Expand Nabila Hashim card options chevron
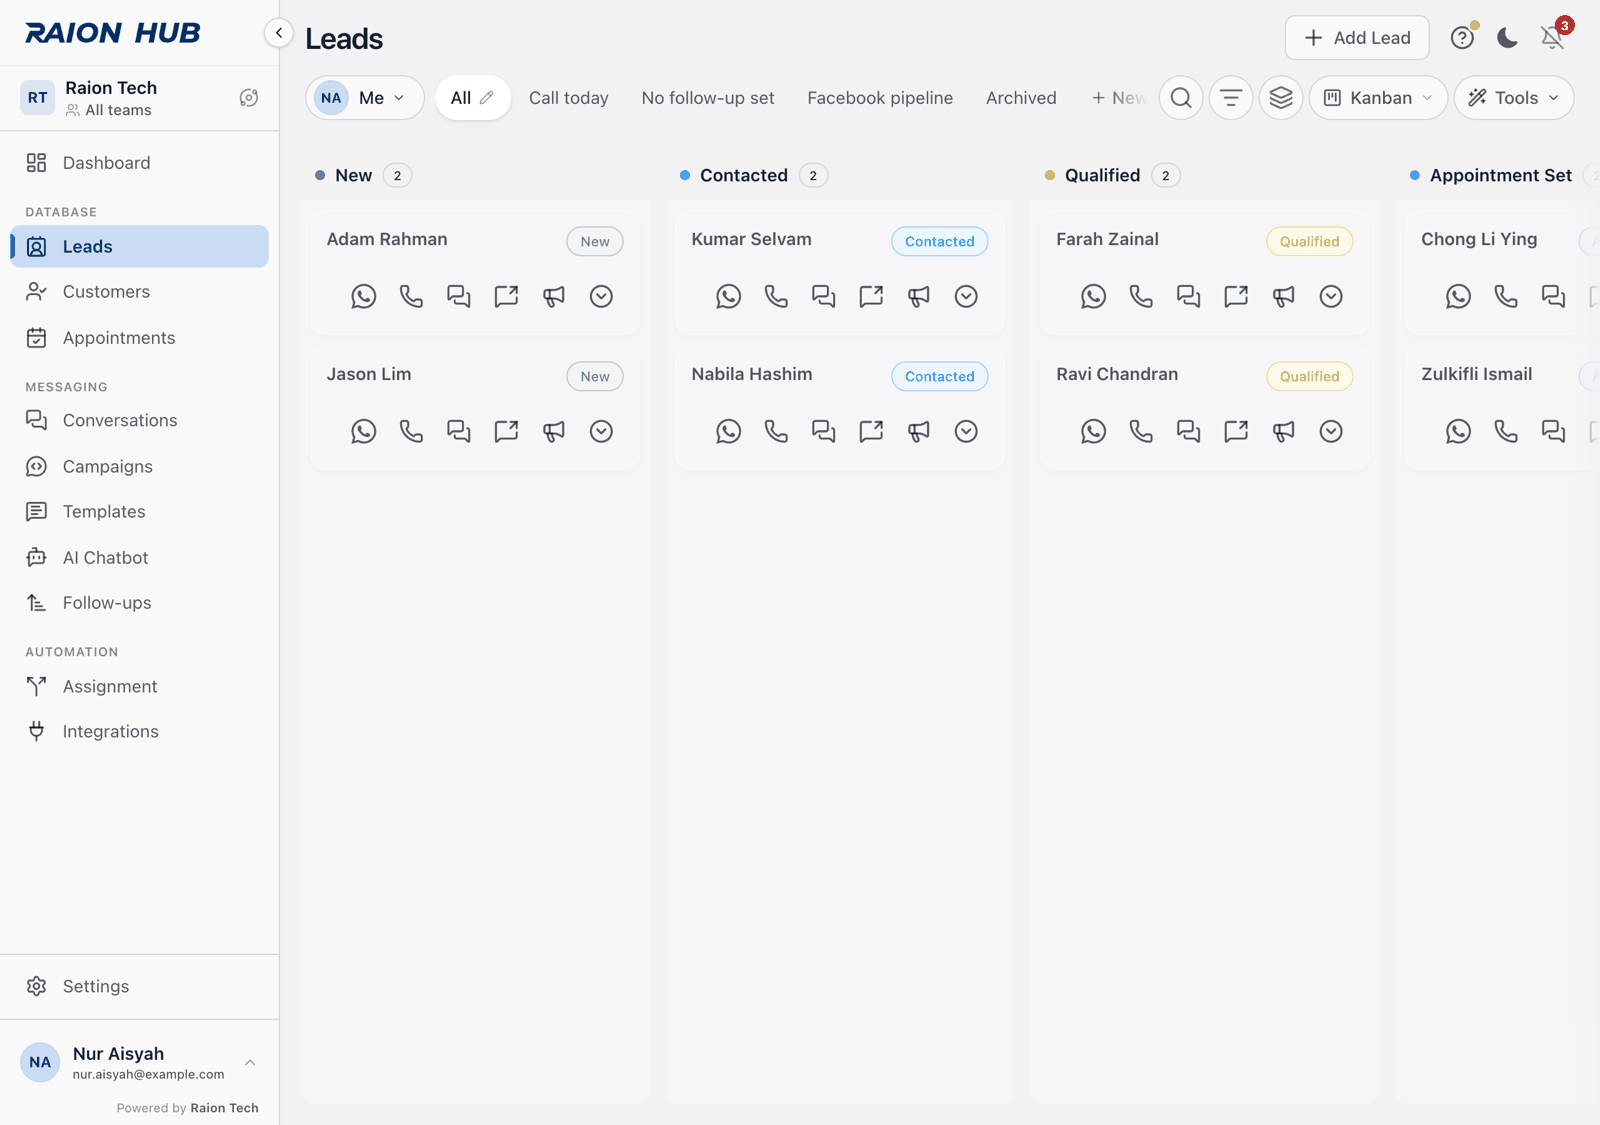 coord(966,431)
